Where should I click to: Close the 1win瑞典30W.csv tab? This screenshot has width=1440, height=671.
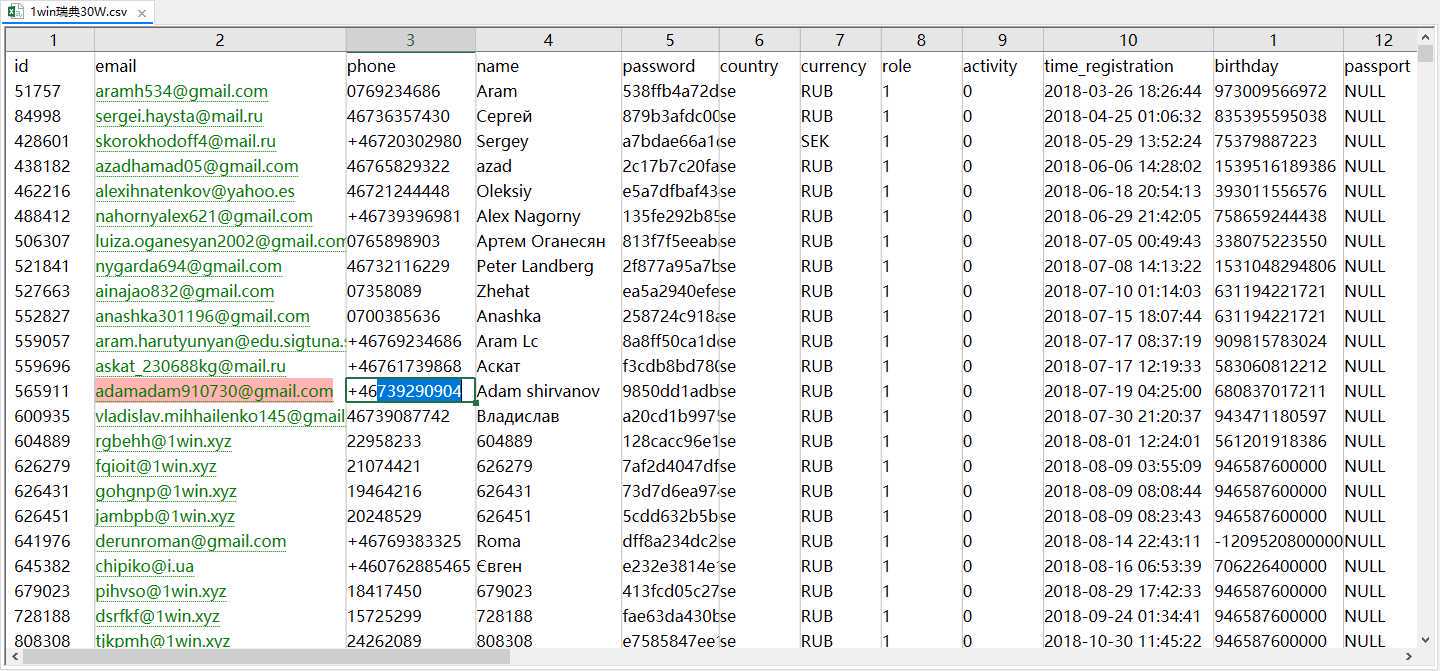point(142,15)
